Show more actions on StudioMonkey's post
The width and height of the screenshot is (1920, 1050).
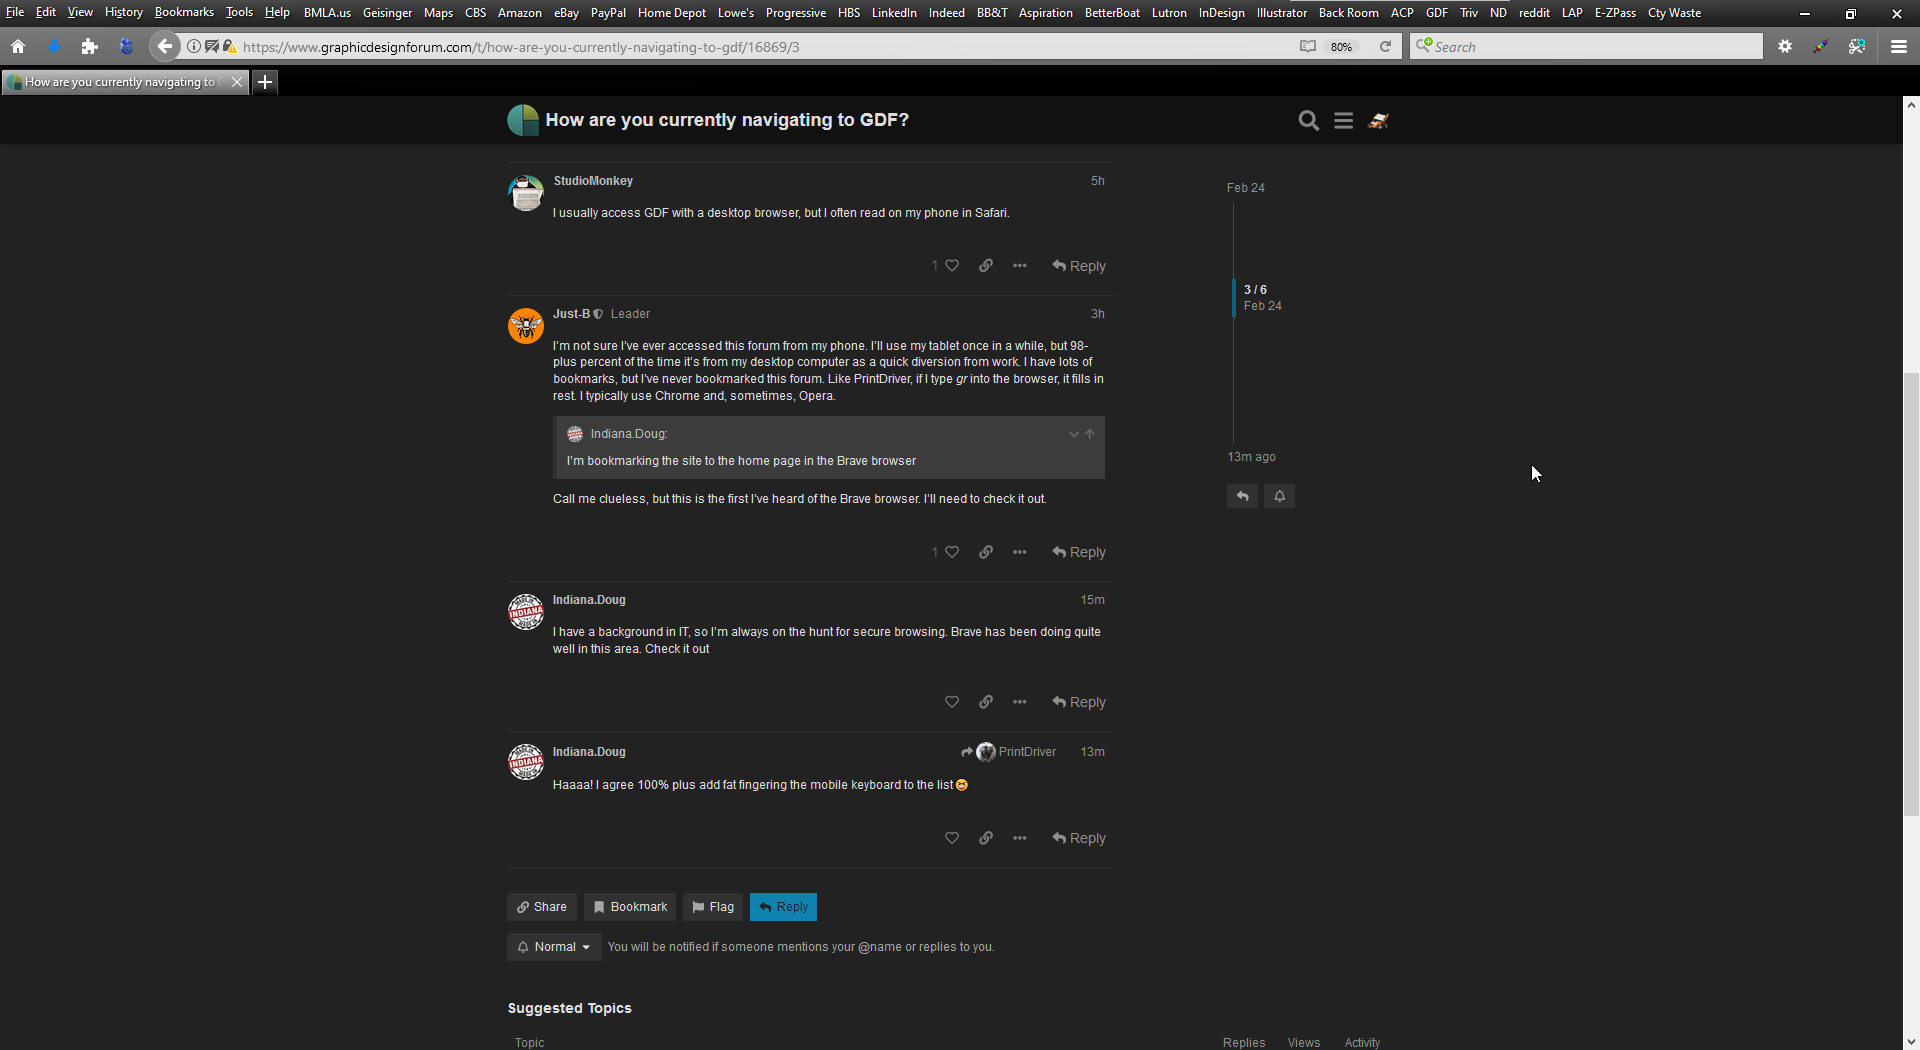click(x=1020, y=266)
